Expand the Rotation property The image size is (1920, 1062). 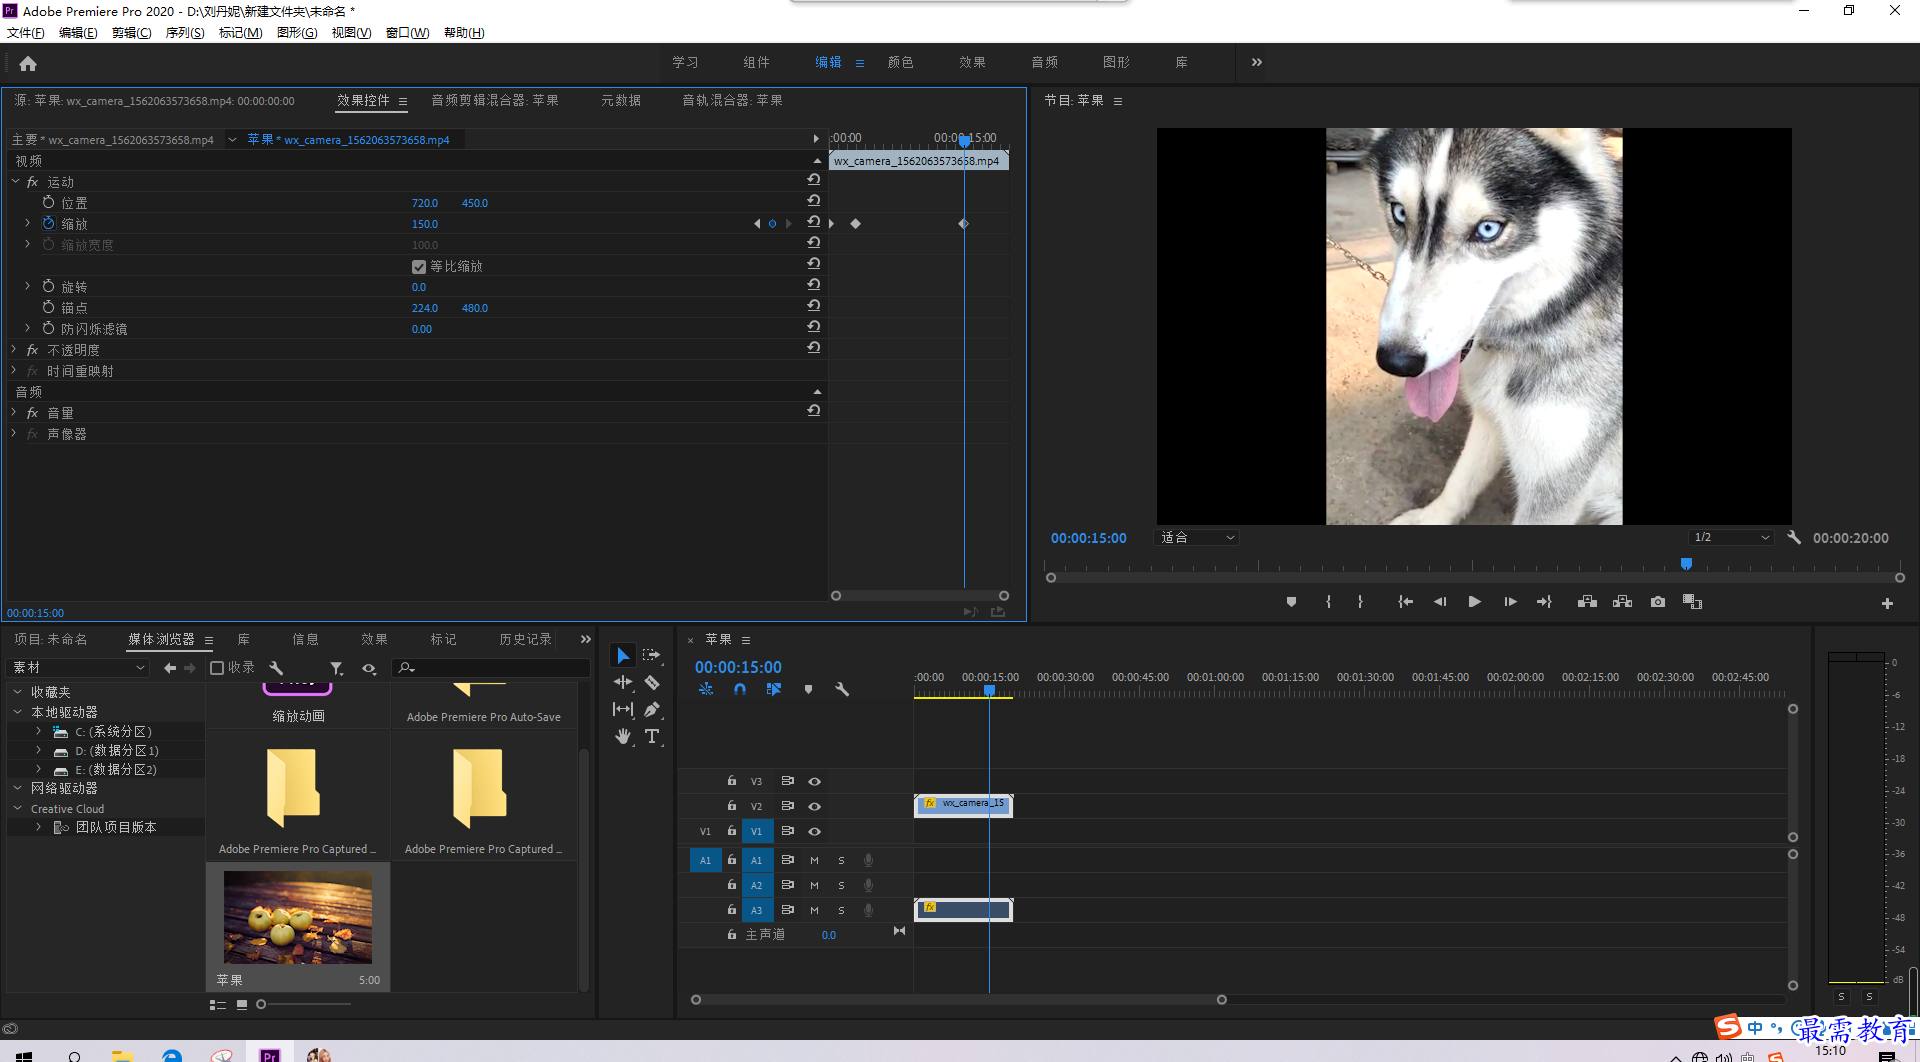[x=28, y=286]
